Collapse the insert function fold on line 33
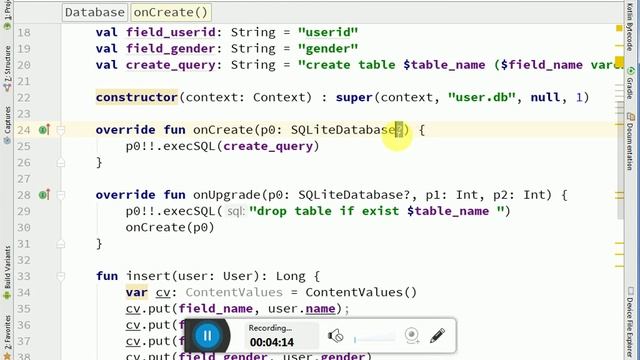The height and width of the screenshot is (360, 640). tap(61, 277)
